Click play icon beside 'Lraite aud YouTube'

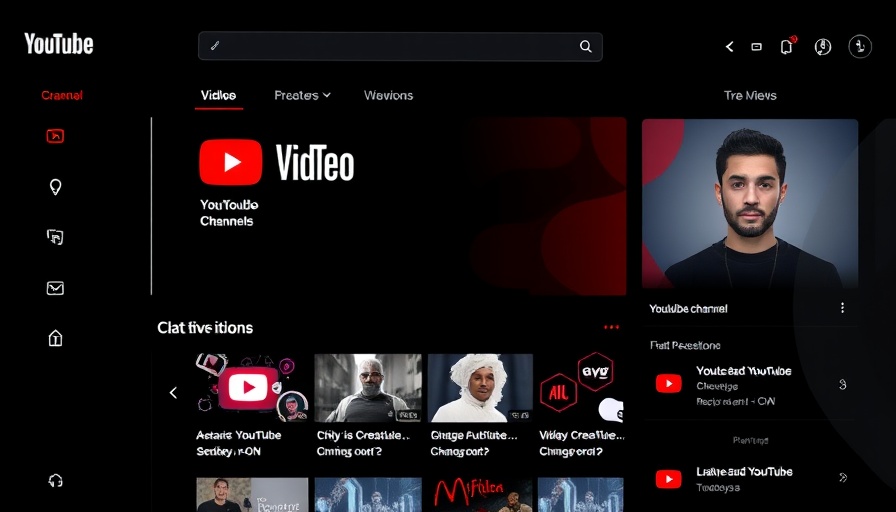point(669,479)
